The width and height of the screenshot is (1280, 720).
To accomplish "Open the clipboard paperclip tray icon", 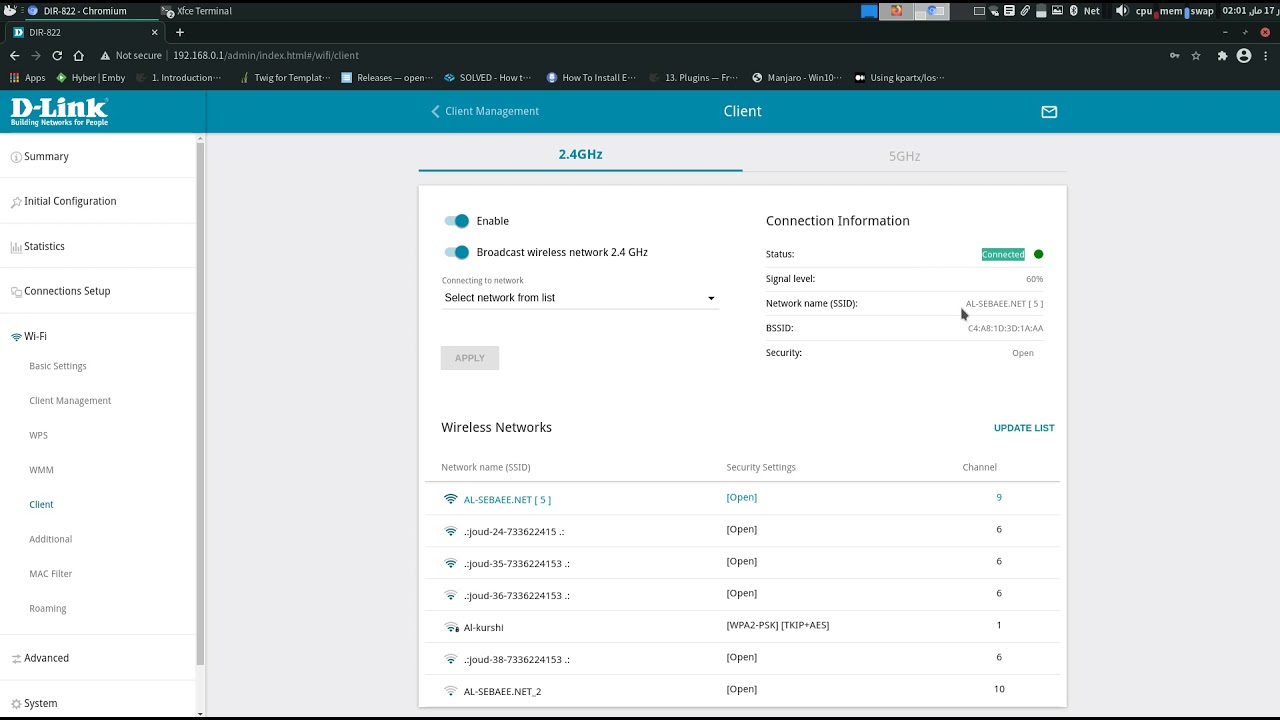I will pyautogui.click(x=1025, y=11).
